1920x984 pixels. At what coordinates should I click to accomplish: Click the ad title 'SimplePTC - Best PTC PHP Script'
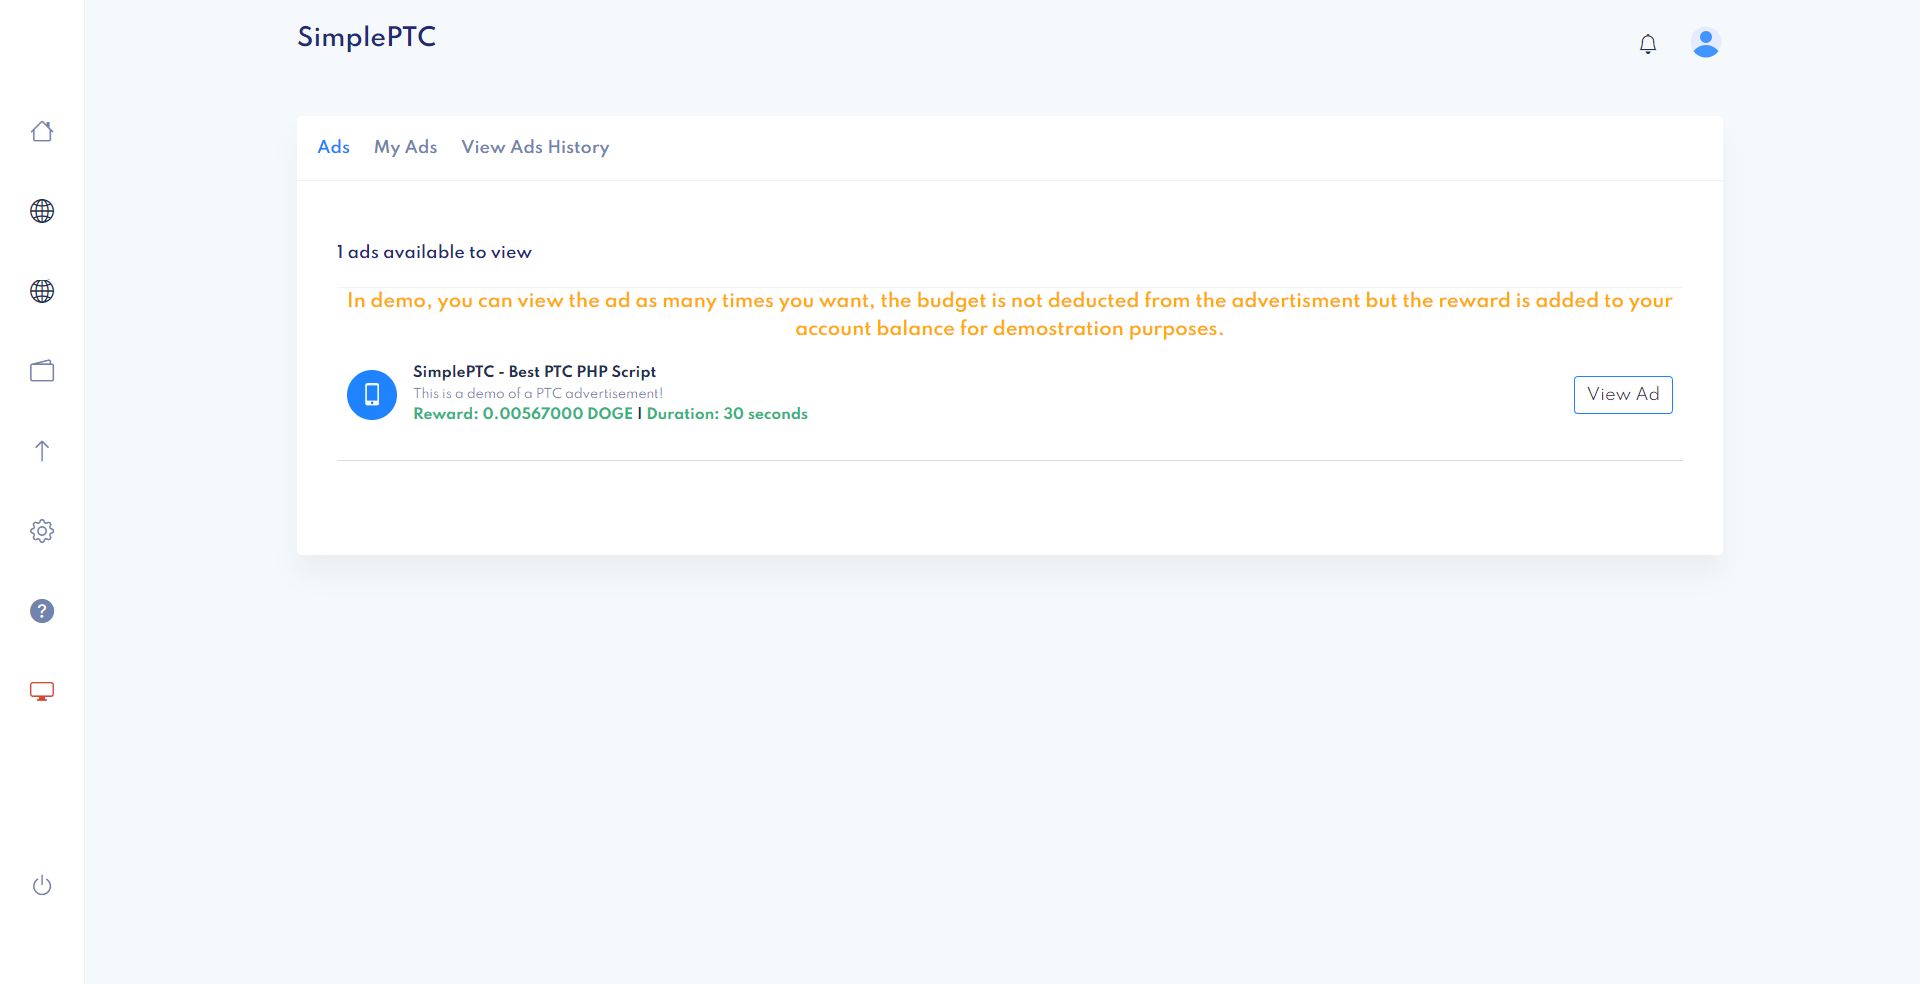[x=534, y=371]
